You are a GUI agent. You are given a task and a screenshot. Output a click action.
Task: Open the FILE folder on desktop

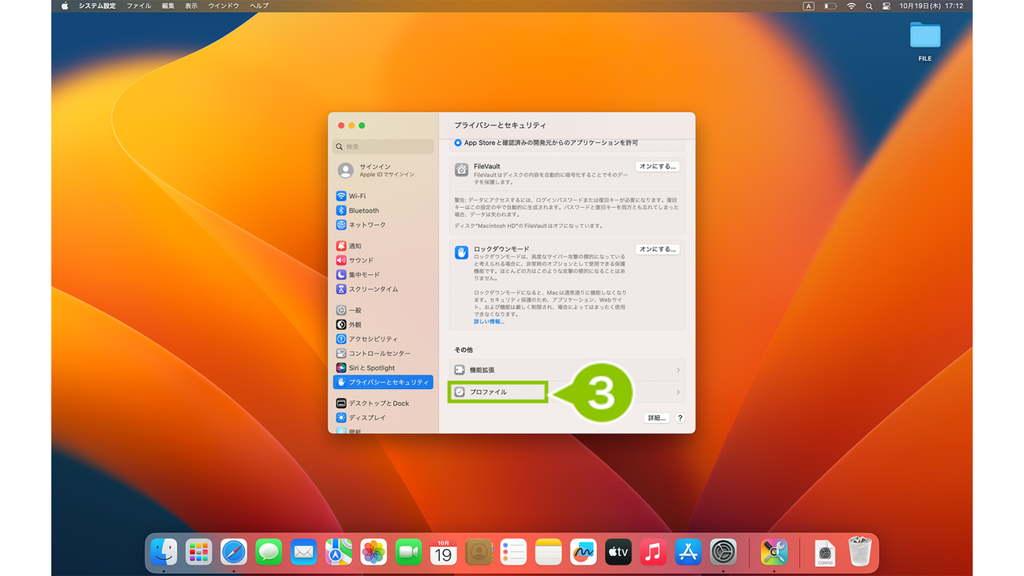tap(925, 40)
